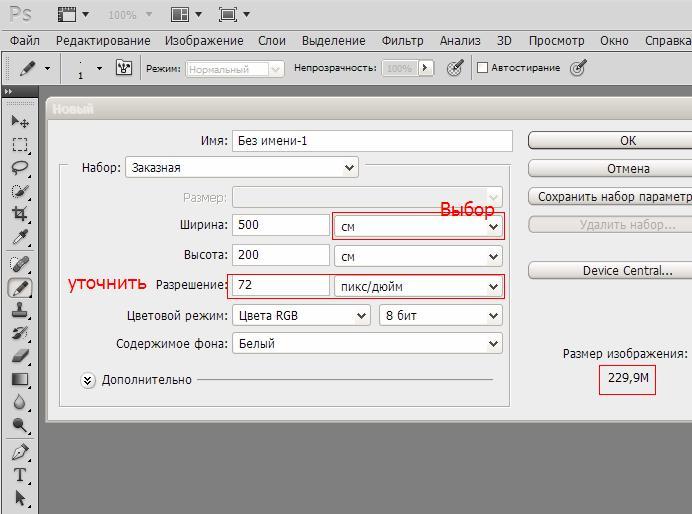Viewport: 692px width, 514px height.
Task: Expand the Дополнительно section
Action: tap(88, 380)
